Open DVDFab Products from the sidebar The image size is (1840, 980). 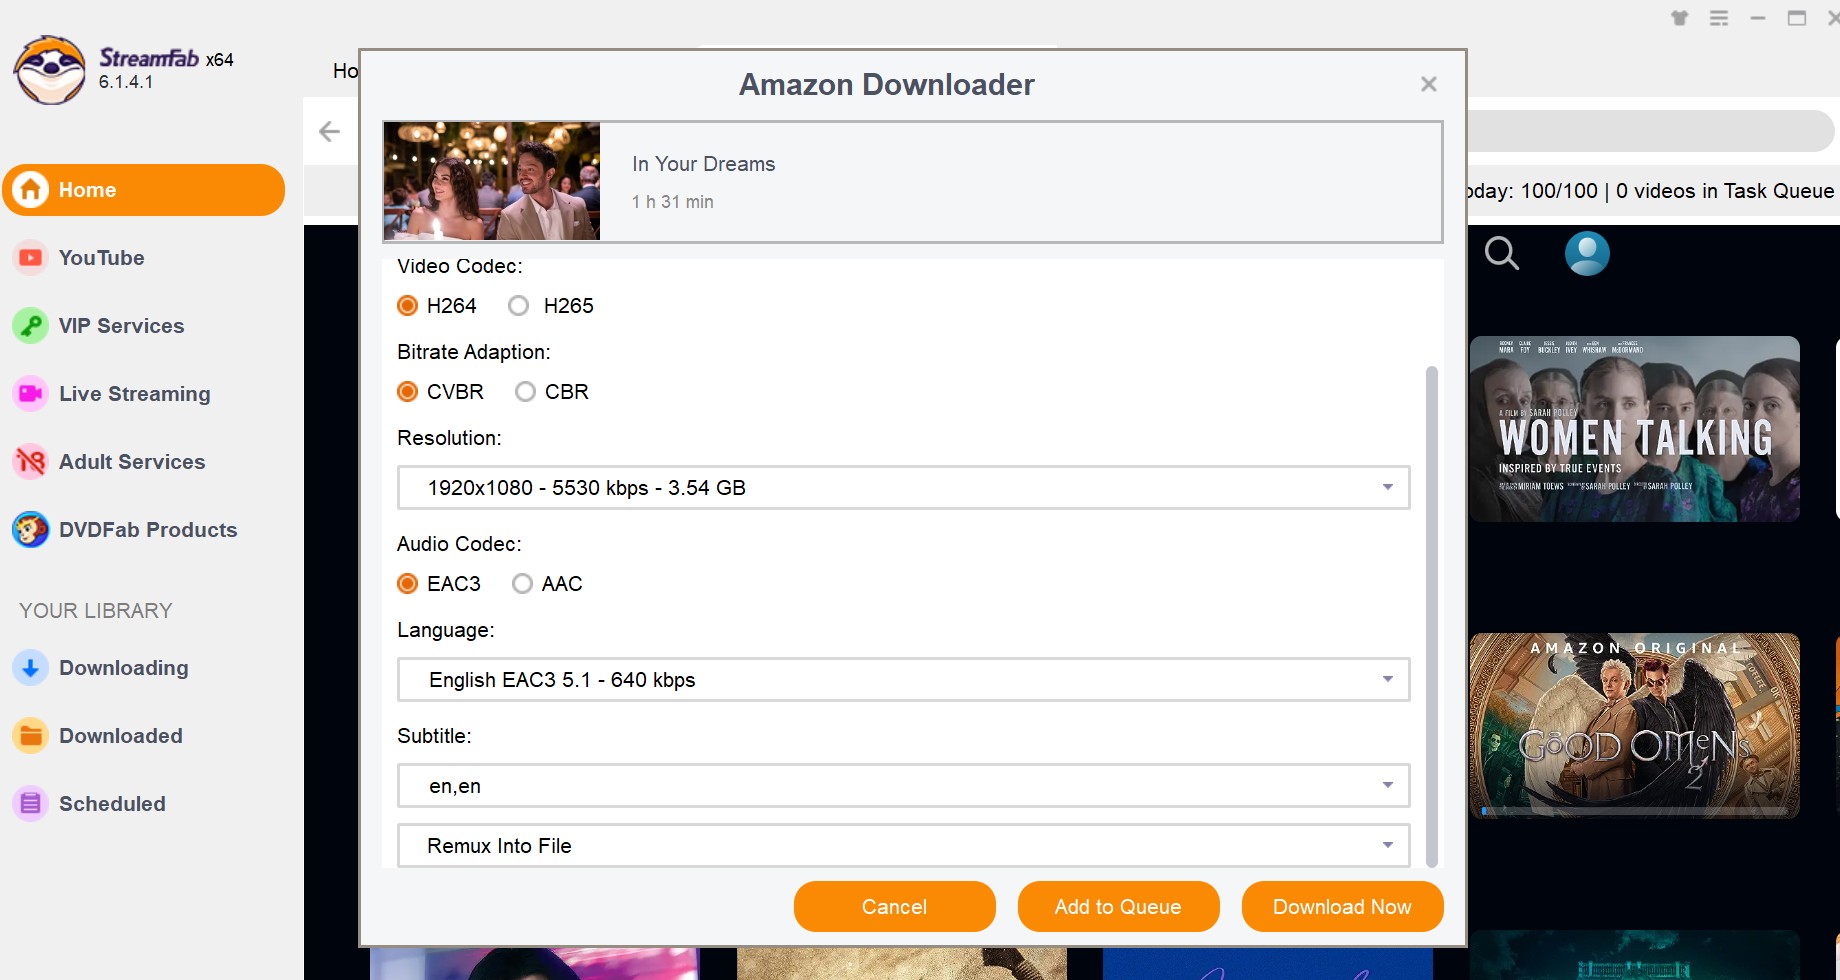tap(147, 530)
